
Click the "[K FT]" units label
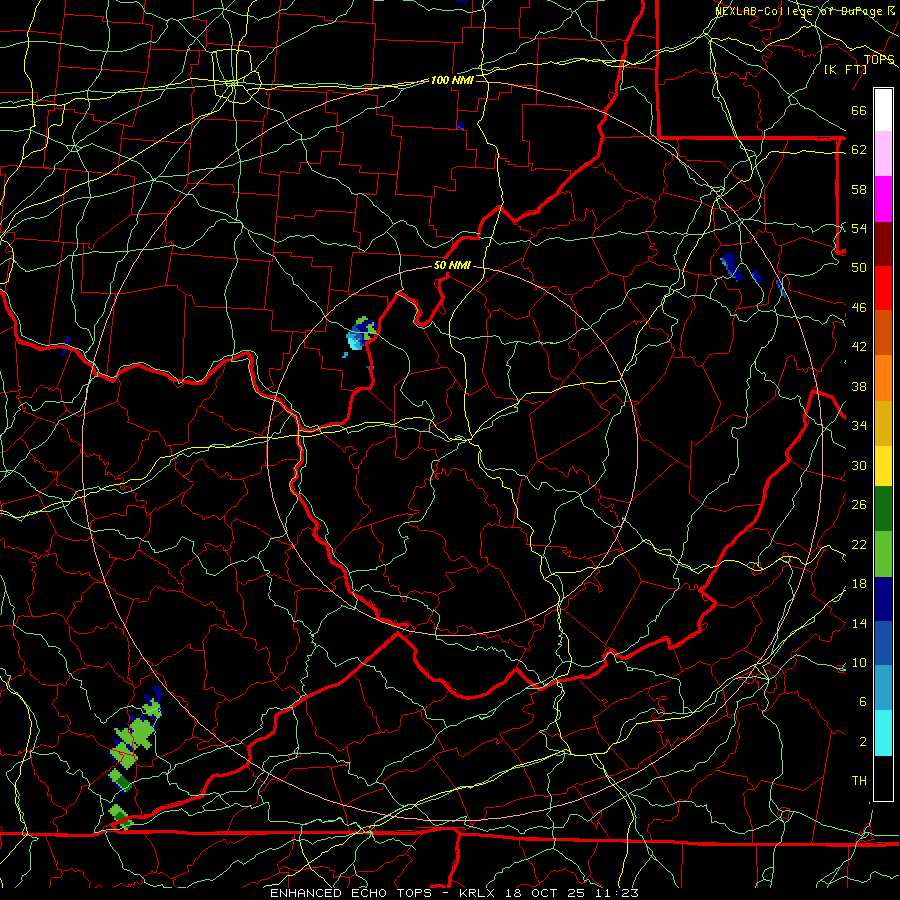coord(845,69)
